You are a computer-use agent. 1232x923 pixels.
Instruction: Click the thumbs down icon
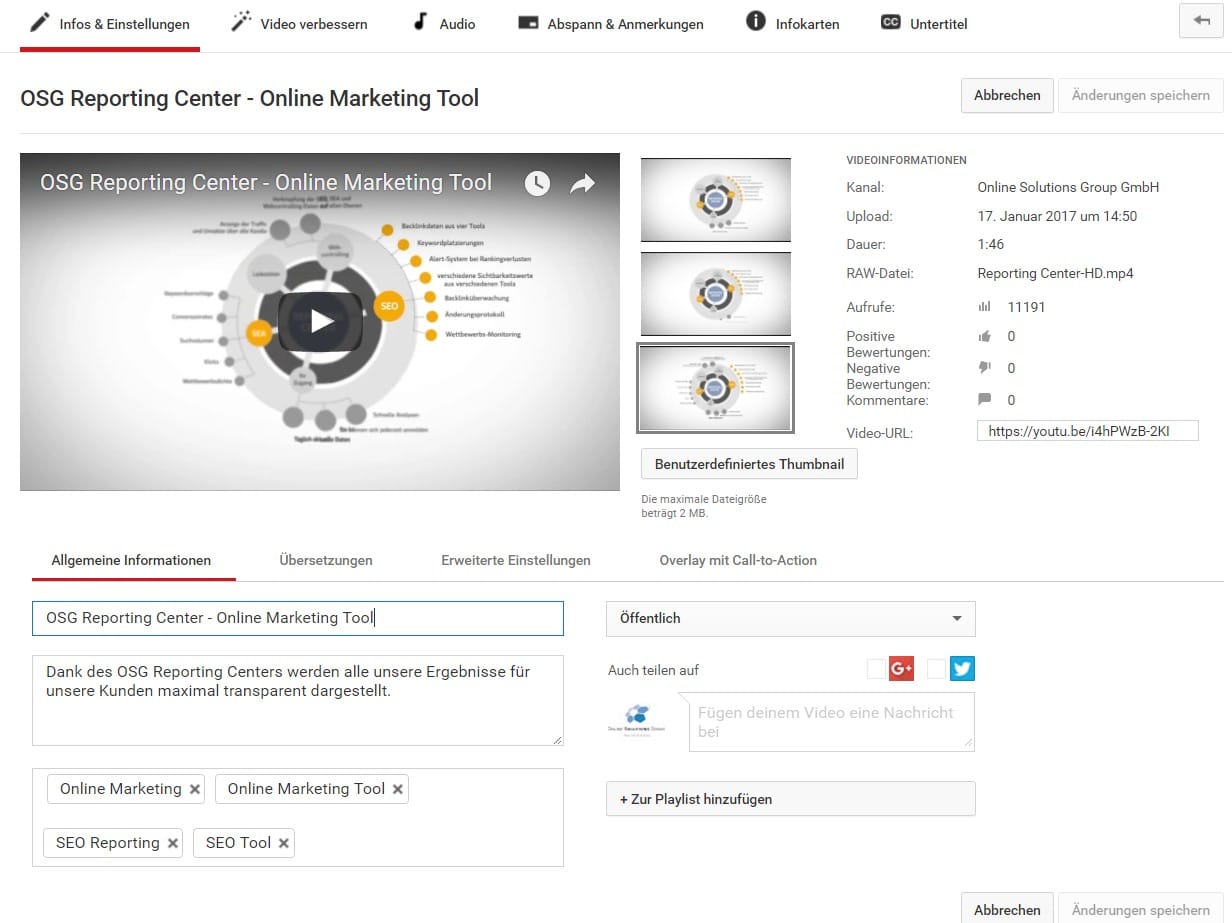tap(984, 368)
